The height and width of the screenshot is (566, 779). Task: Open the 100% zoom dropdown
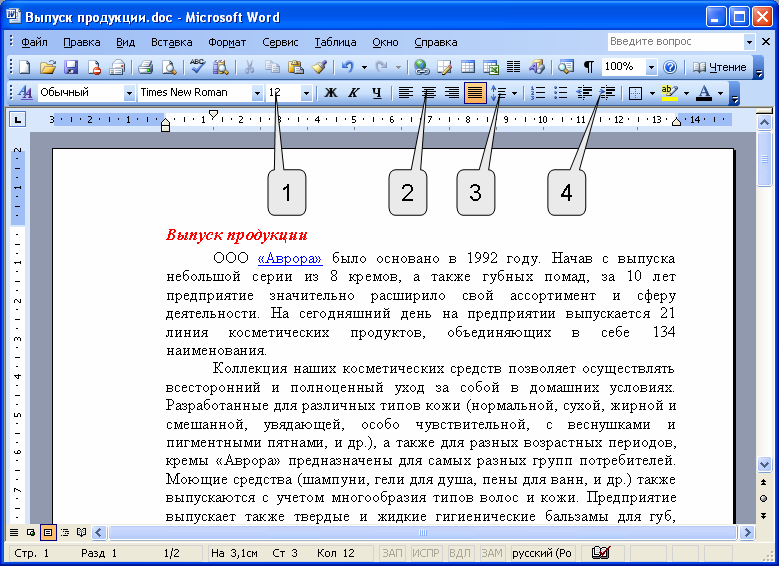click(x=651, y=67)
